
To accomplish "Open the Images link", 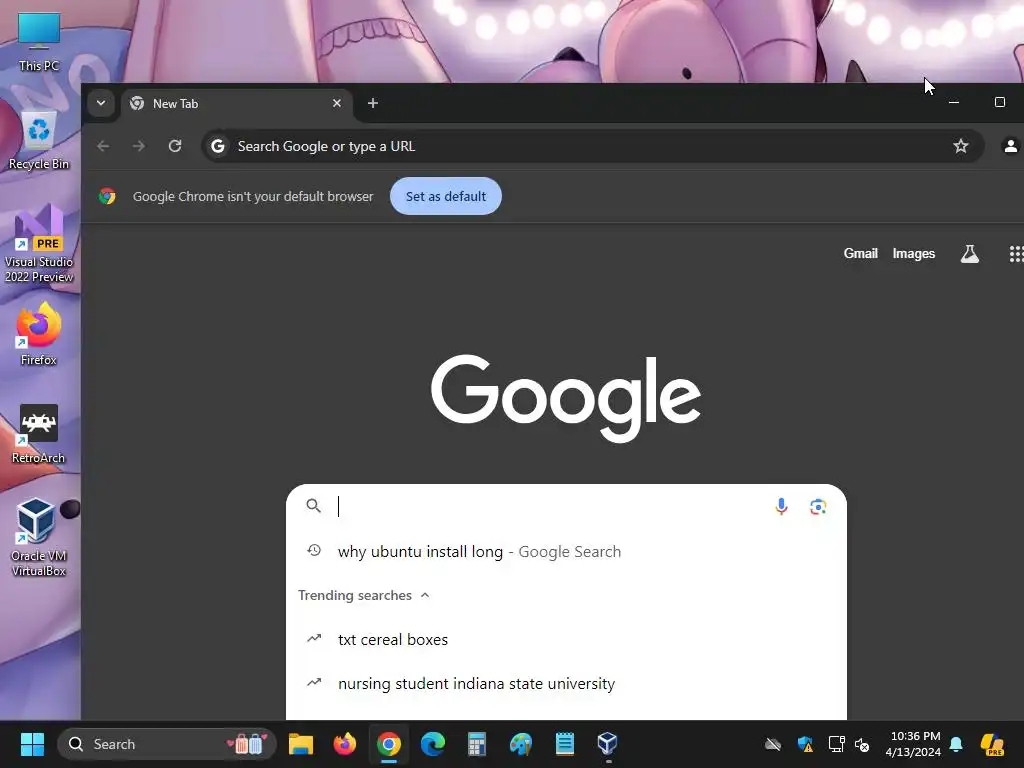I will (914, 253).
